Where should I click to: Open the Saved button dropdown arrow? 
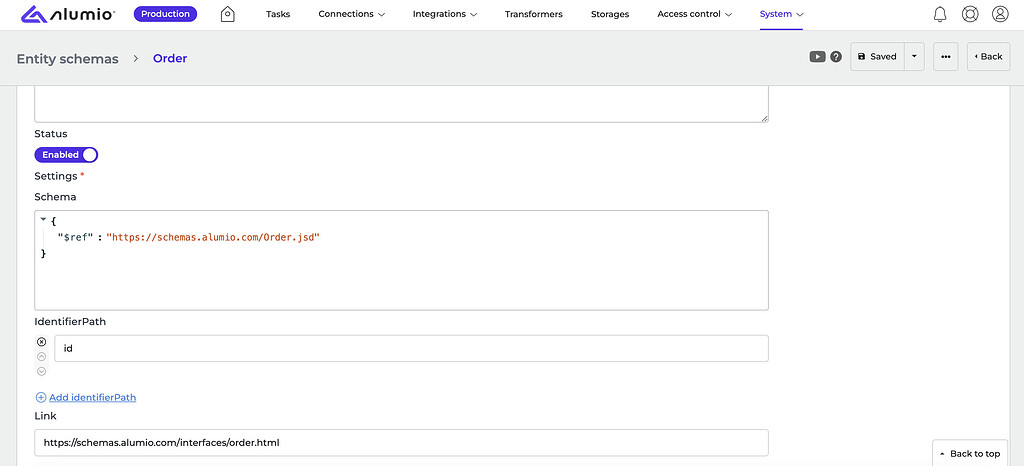[914, 57]
